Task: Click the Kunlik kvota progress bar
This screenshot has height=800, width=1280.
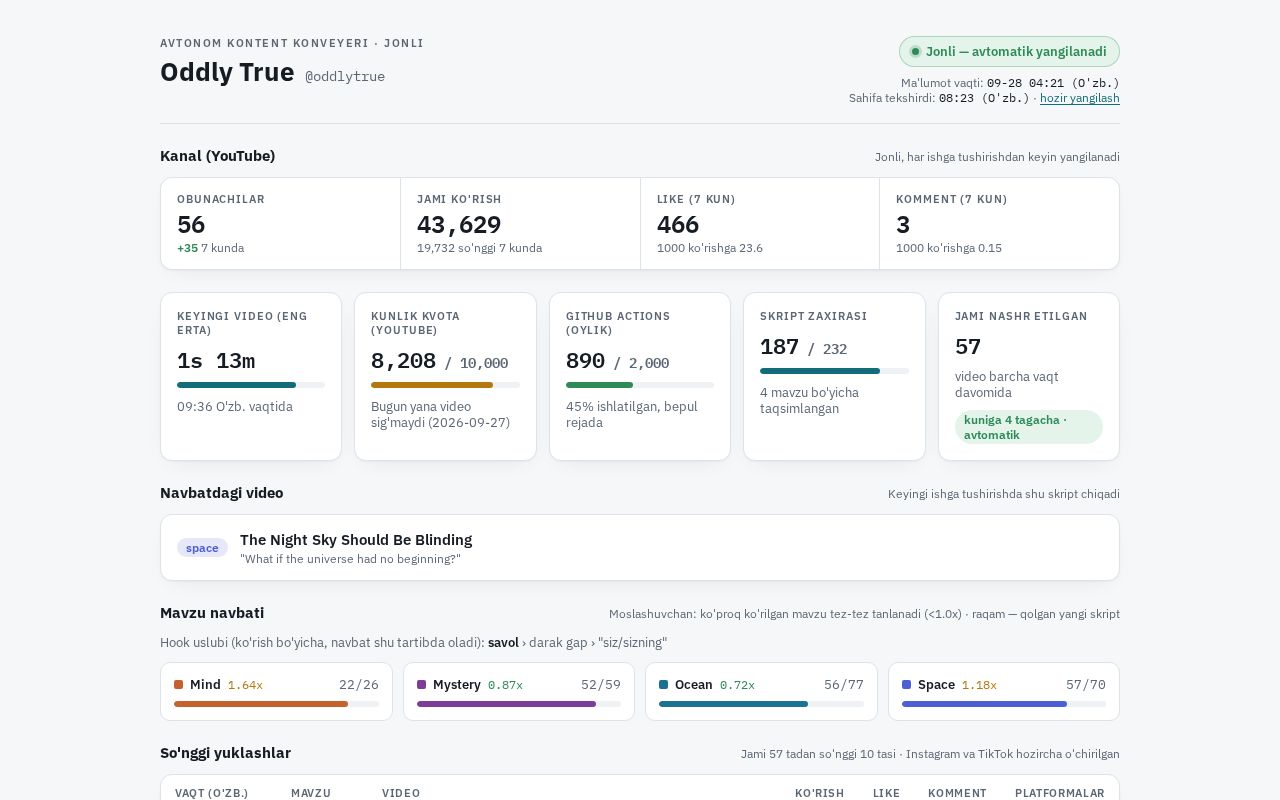Action: click(x=445, y=385)
